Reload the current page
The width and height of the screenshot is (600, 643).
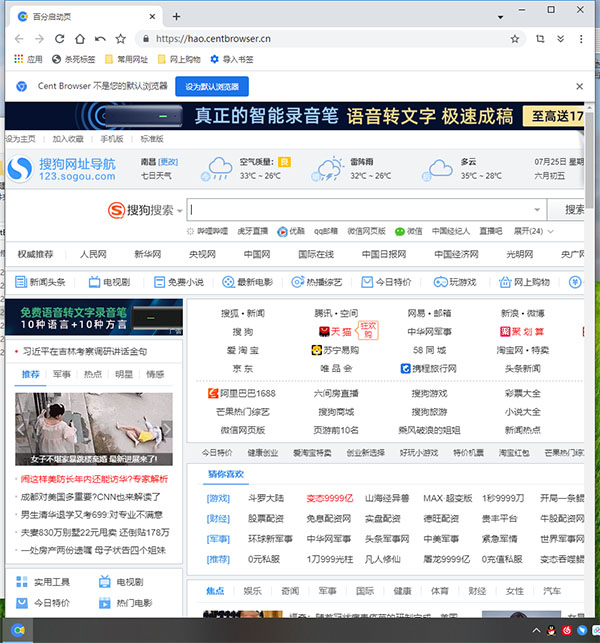click(x=59, y=39)
